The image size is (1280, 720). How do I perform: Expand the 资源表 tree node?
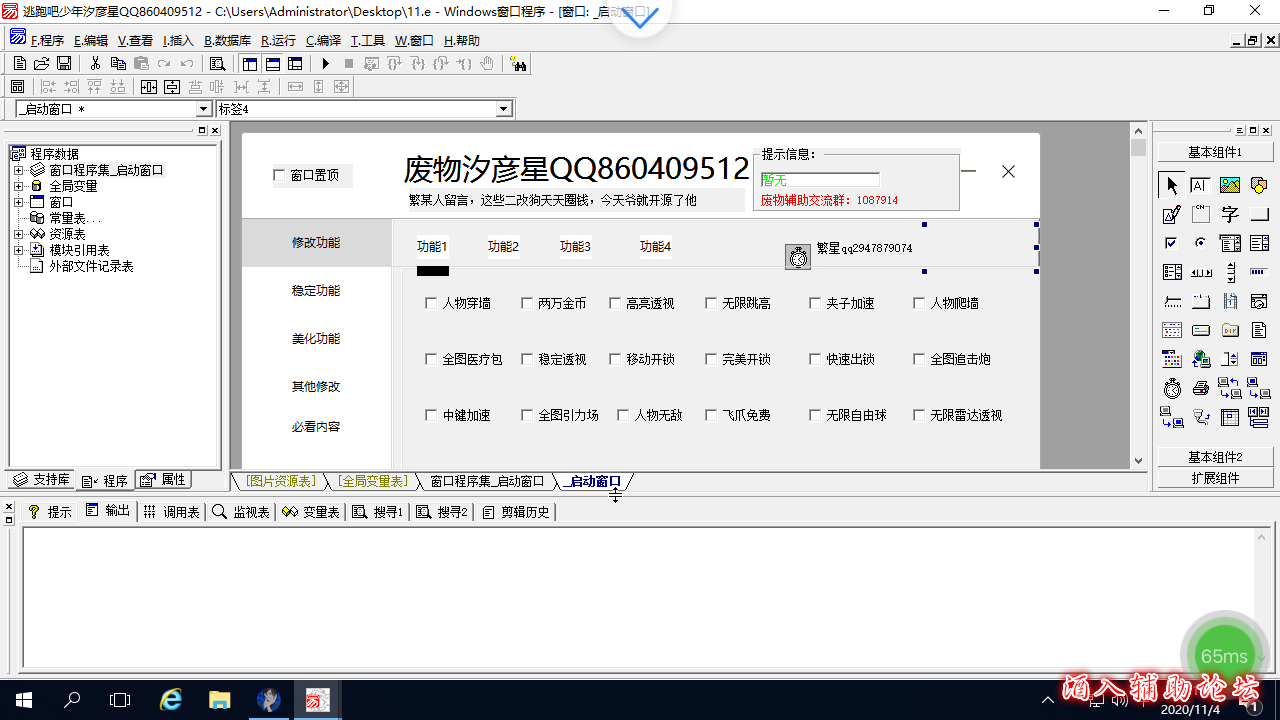coord(20,234)
